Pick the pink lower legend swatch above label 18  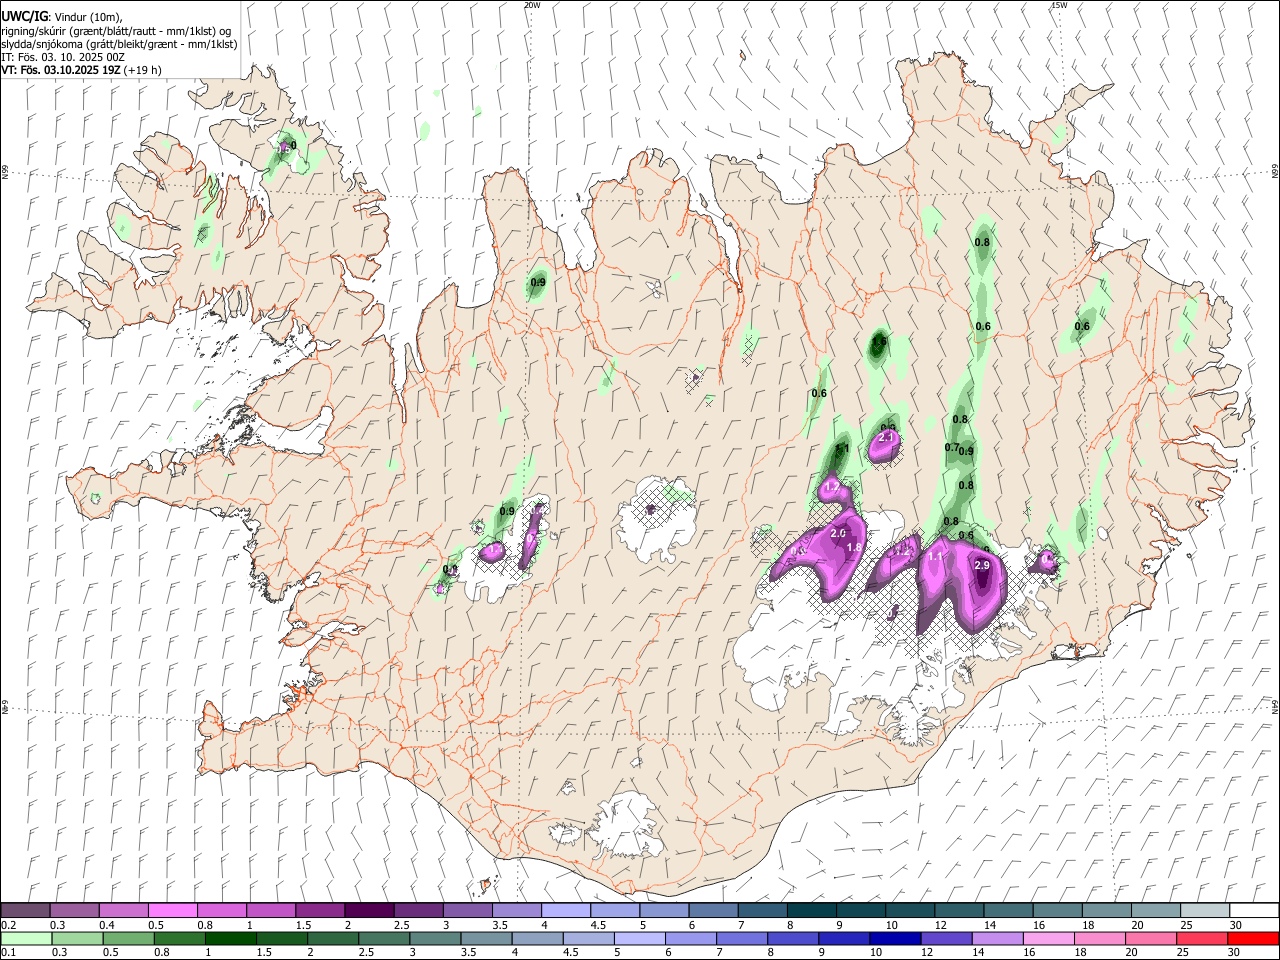pyautogui.click(x=1100, y=939)
